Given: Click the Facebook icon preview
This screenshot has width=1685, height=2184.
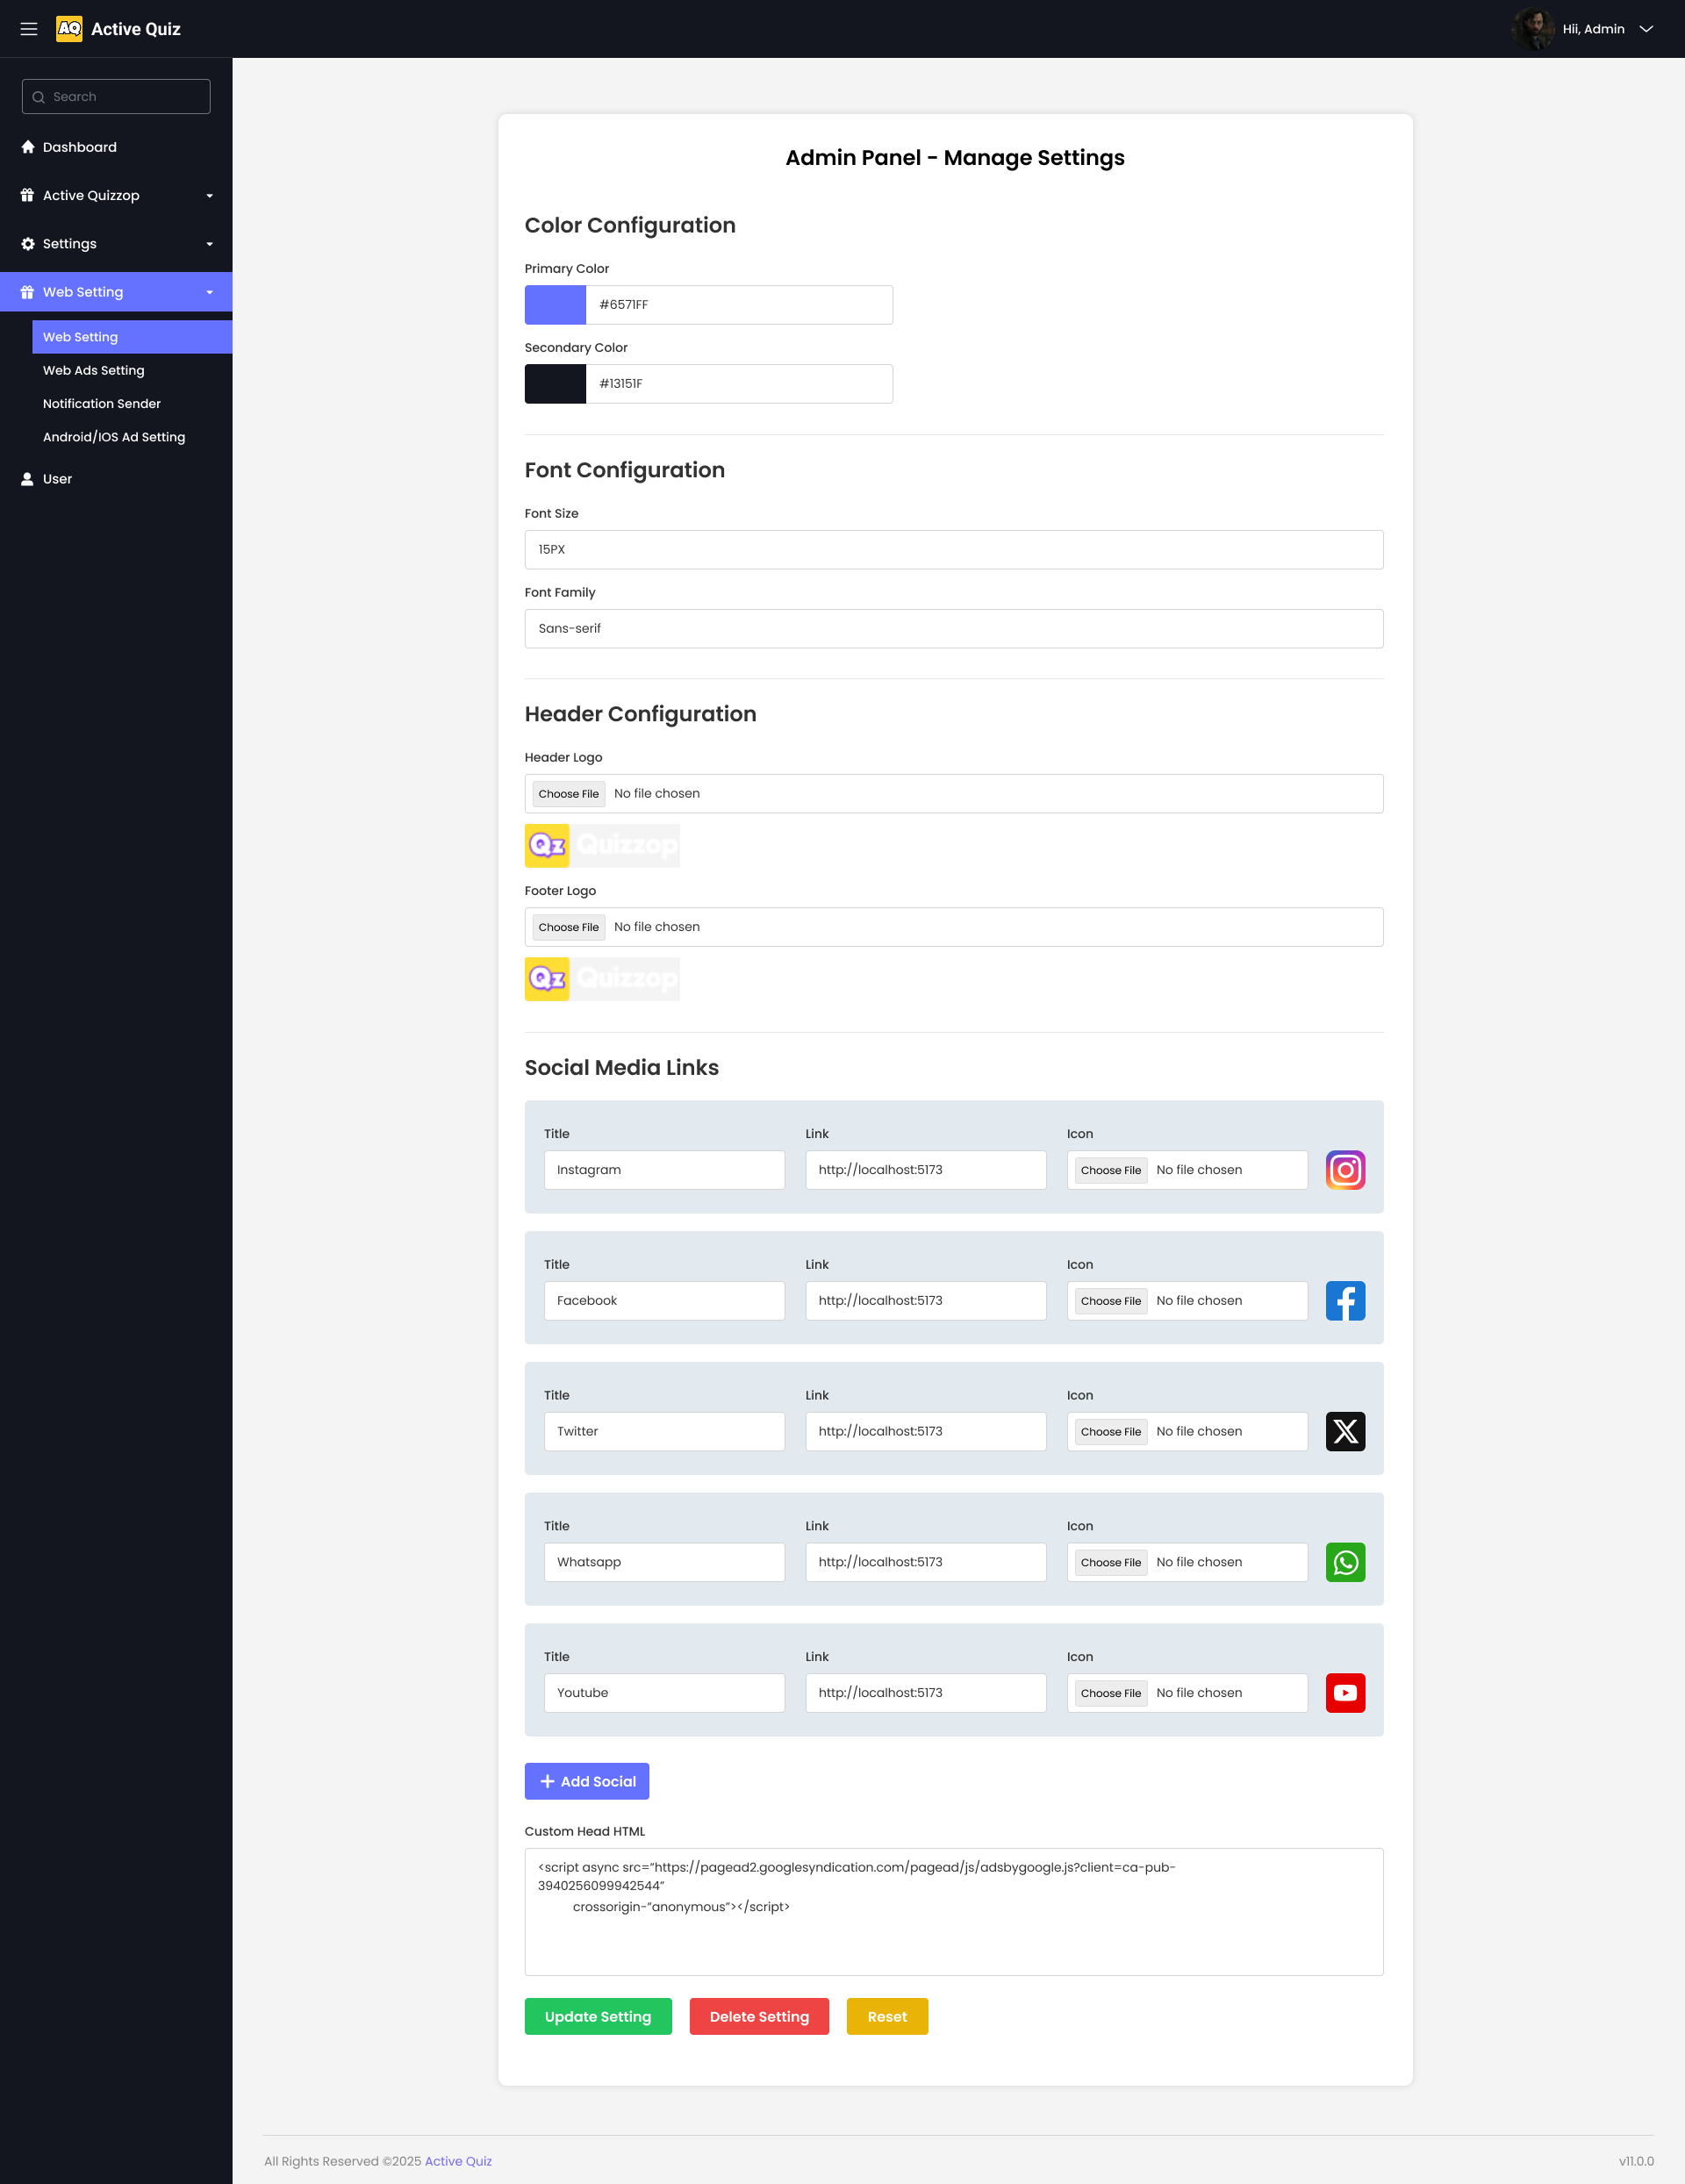Looking at the screenshot, I should [x=1345, y=1301].
